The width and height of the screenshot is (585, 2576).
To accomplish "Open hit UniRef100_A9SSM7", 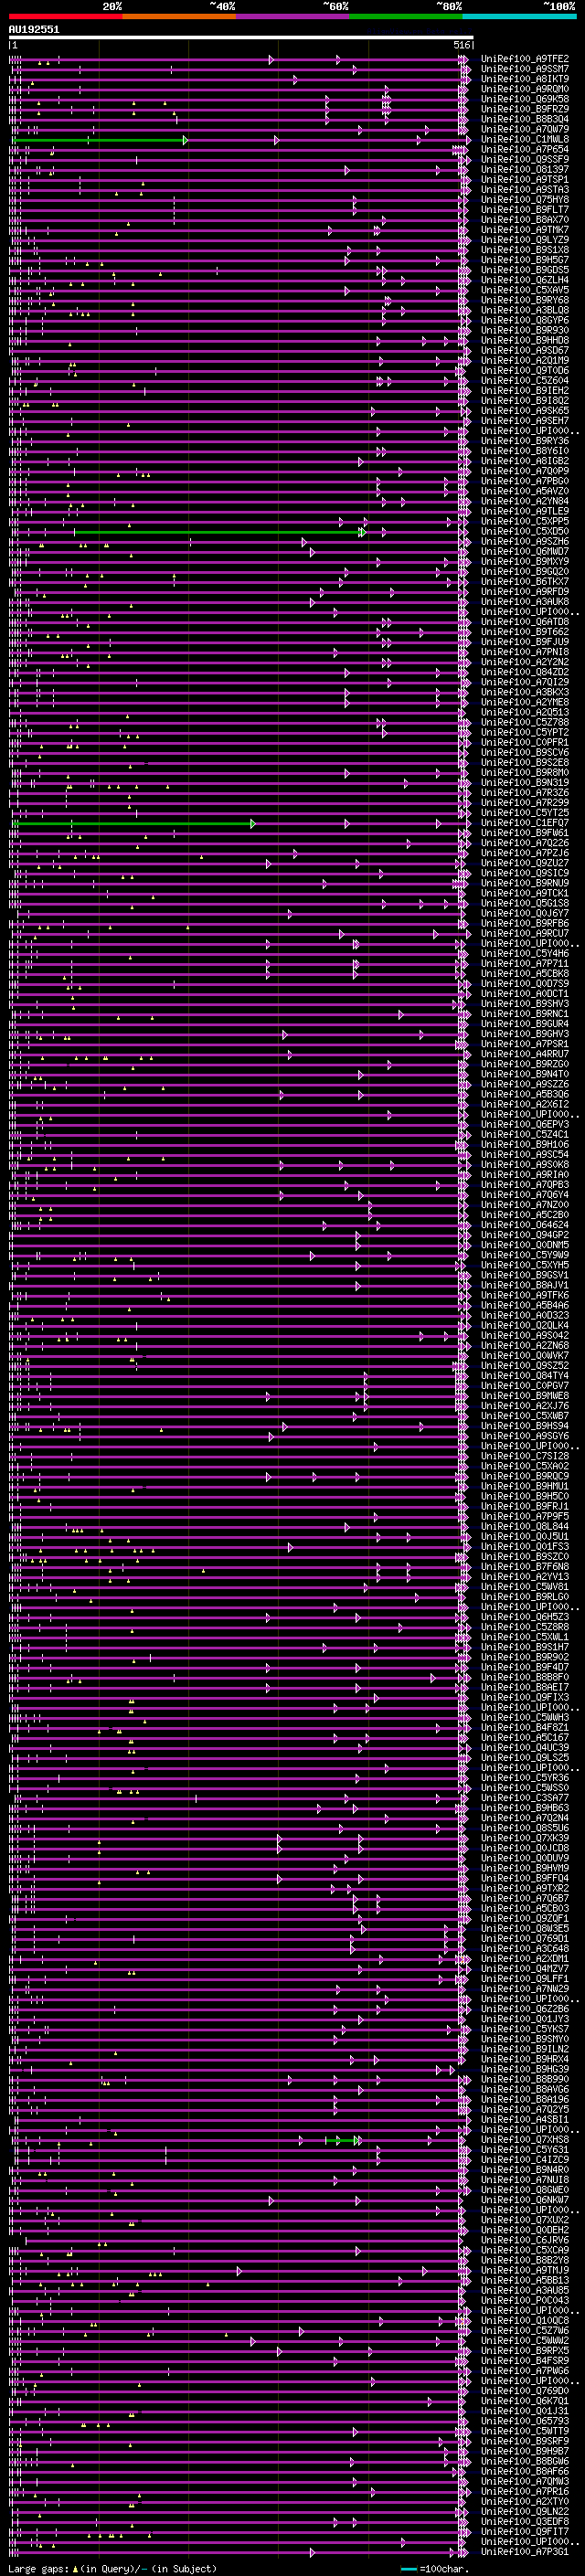I will click(525, 69).
